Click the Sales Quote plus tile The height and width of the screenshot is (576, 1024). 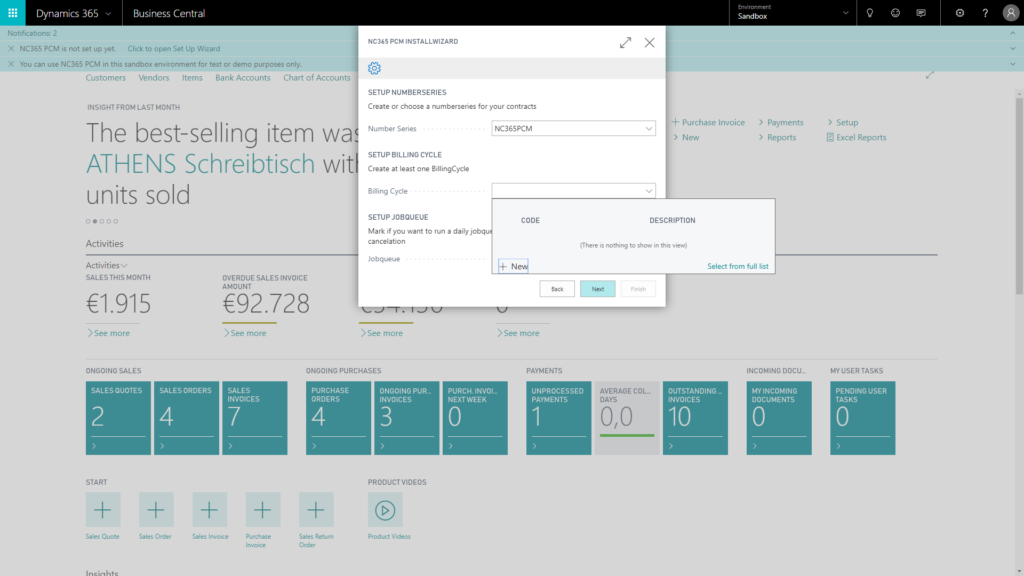[103, 509]
